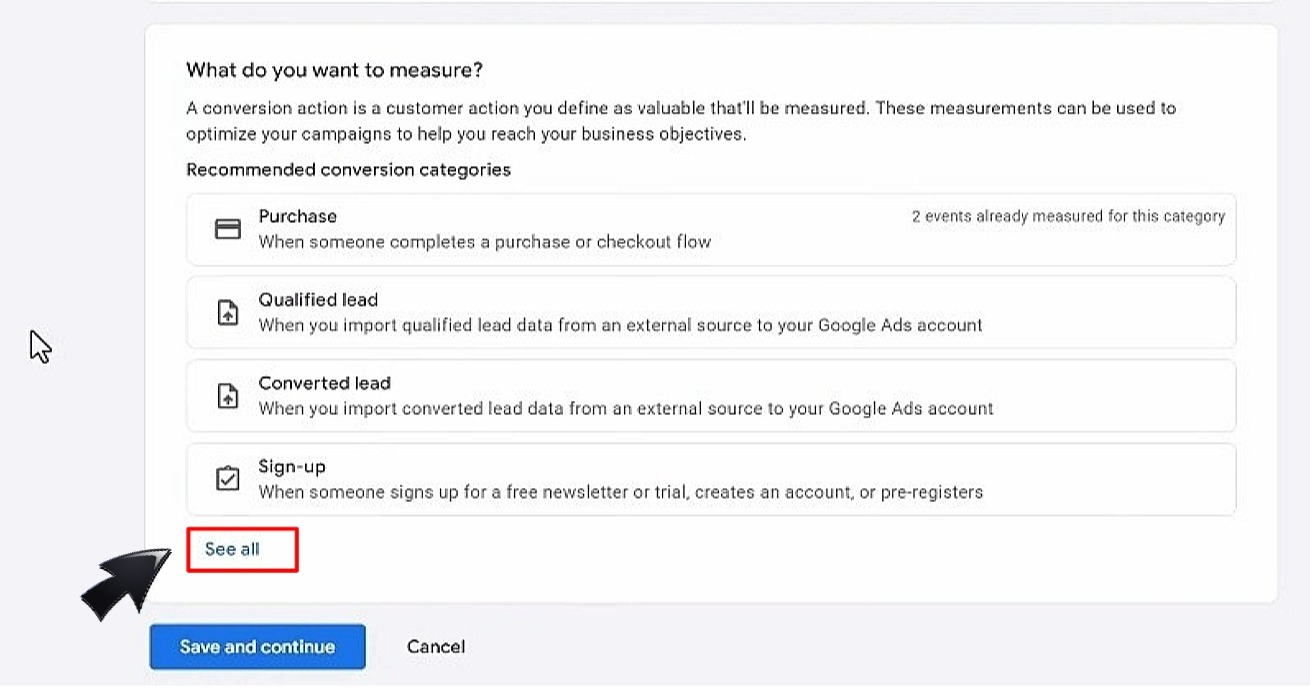Cancel the conversion setup

point(435,647)
